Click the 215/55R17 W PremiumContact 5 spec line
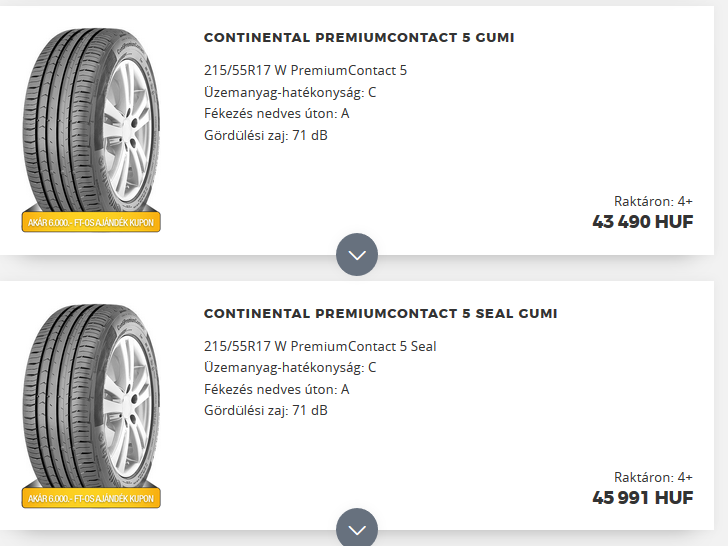 point(305,71)
